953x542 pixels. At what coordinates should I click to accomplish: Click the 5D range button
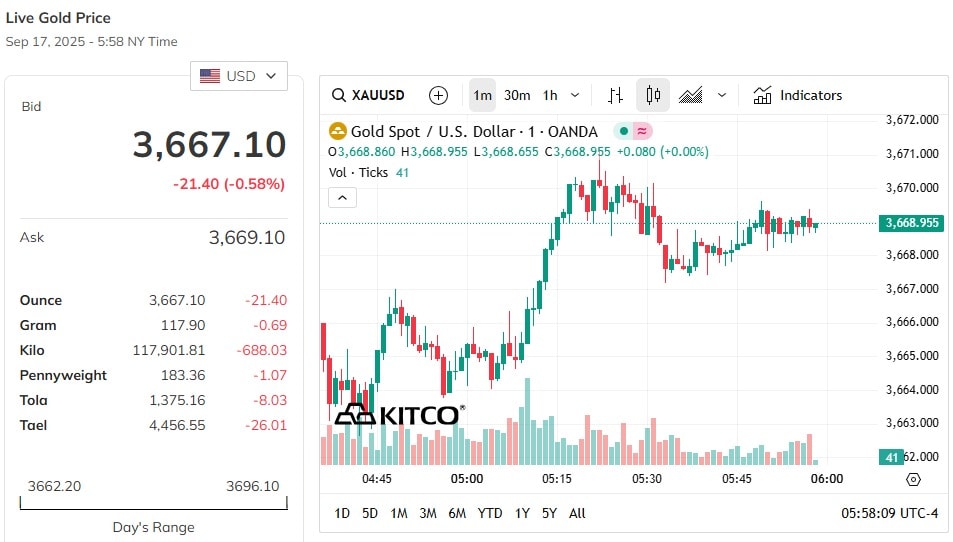click(x=370, y=513)
